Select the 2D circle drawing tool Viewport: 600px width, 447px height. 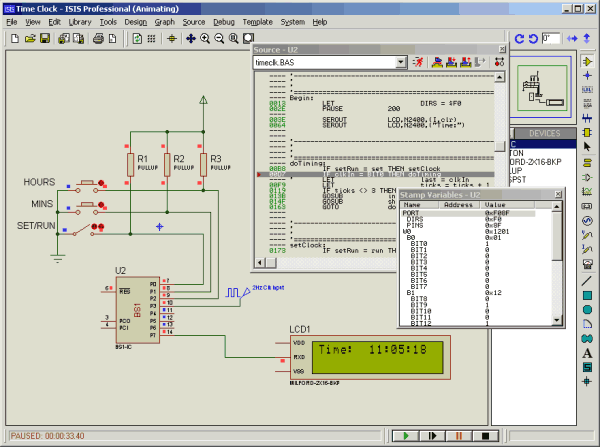587,310
